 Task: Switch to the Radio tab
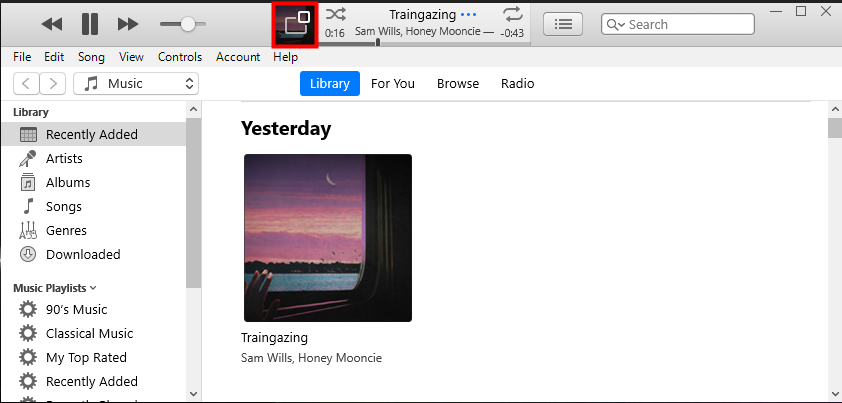click(518, 84)
